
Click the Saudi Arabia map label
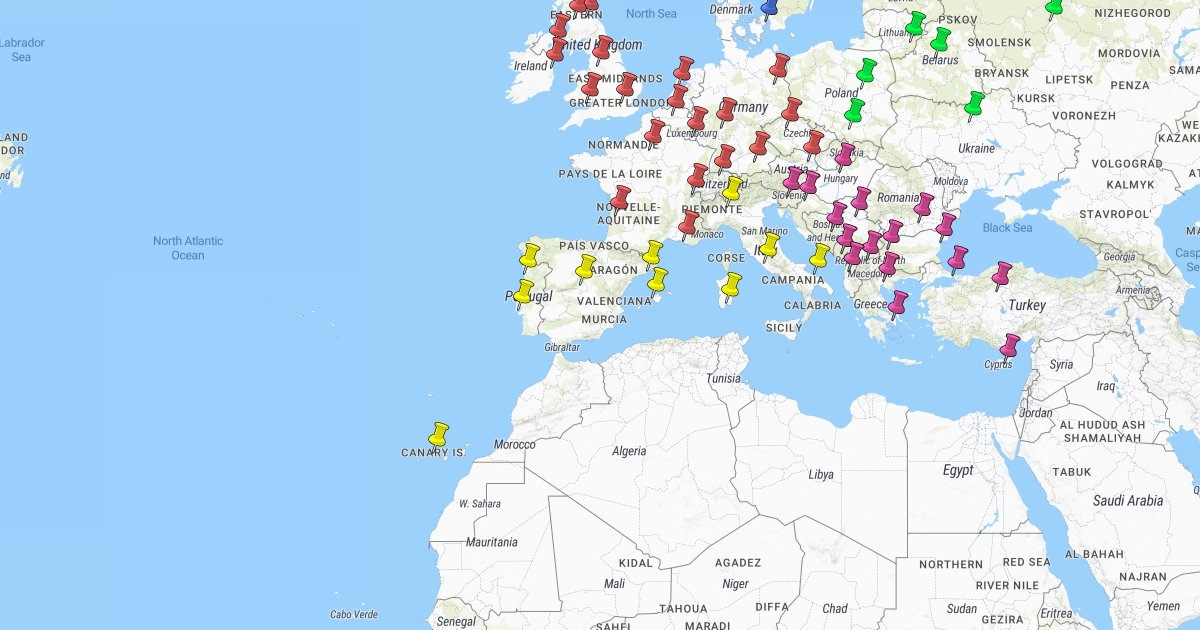click(1128, 501)
